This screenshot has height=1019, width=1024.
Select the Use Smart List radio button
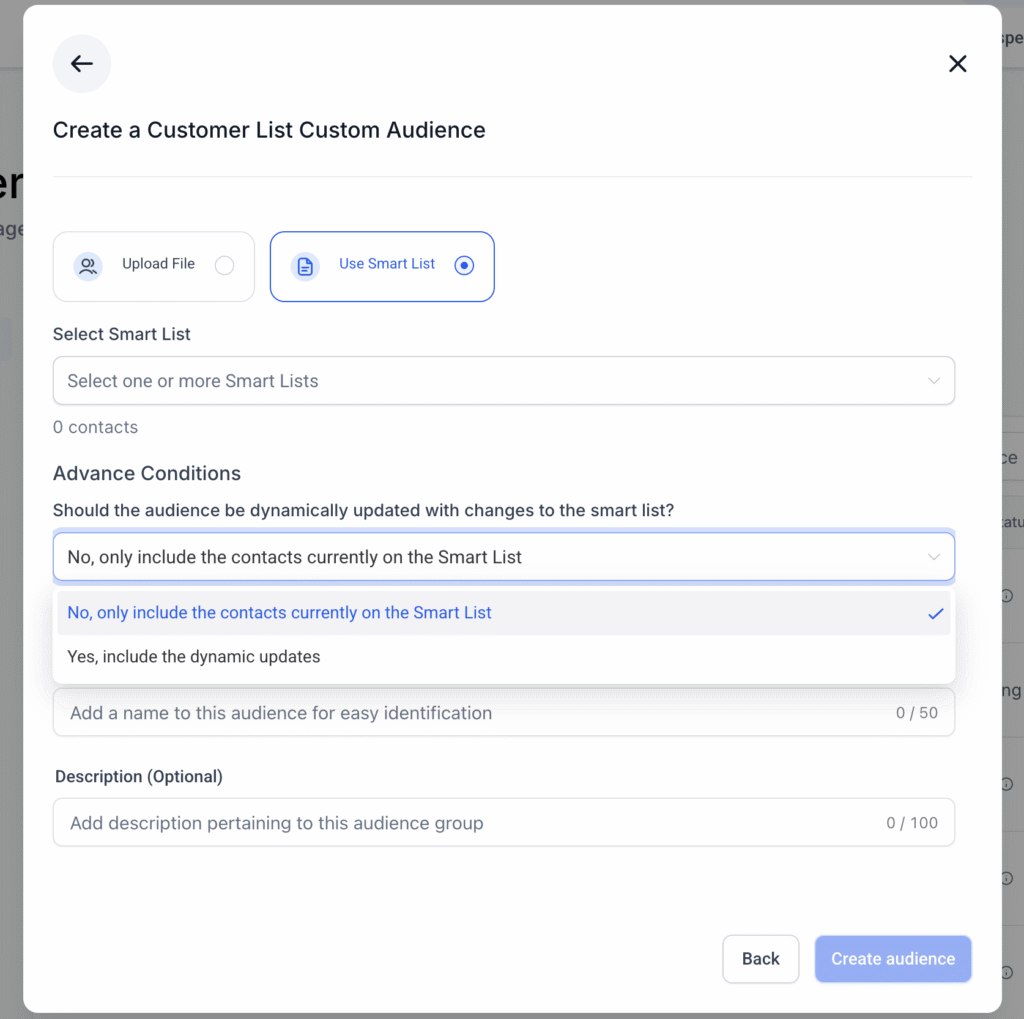464,265
